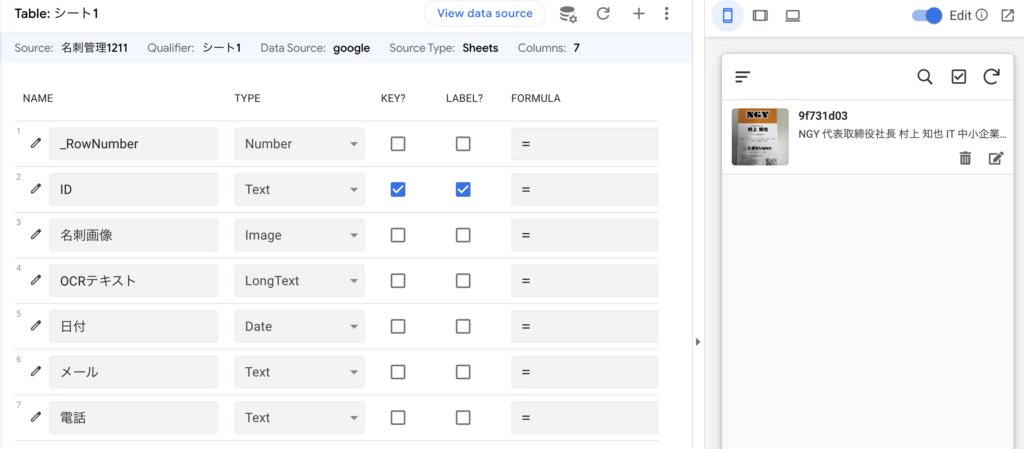This screenshot has height=449, width=1024.
Task: Click the メール column name field
Action: (x=133, y=372)
